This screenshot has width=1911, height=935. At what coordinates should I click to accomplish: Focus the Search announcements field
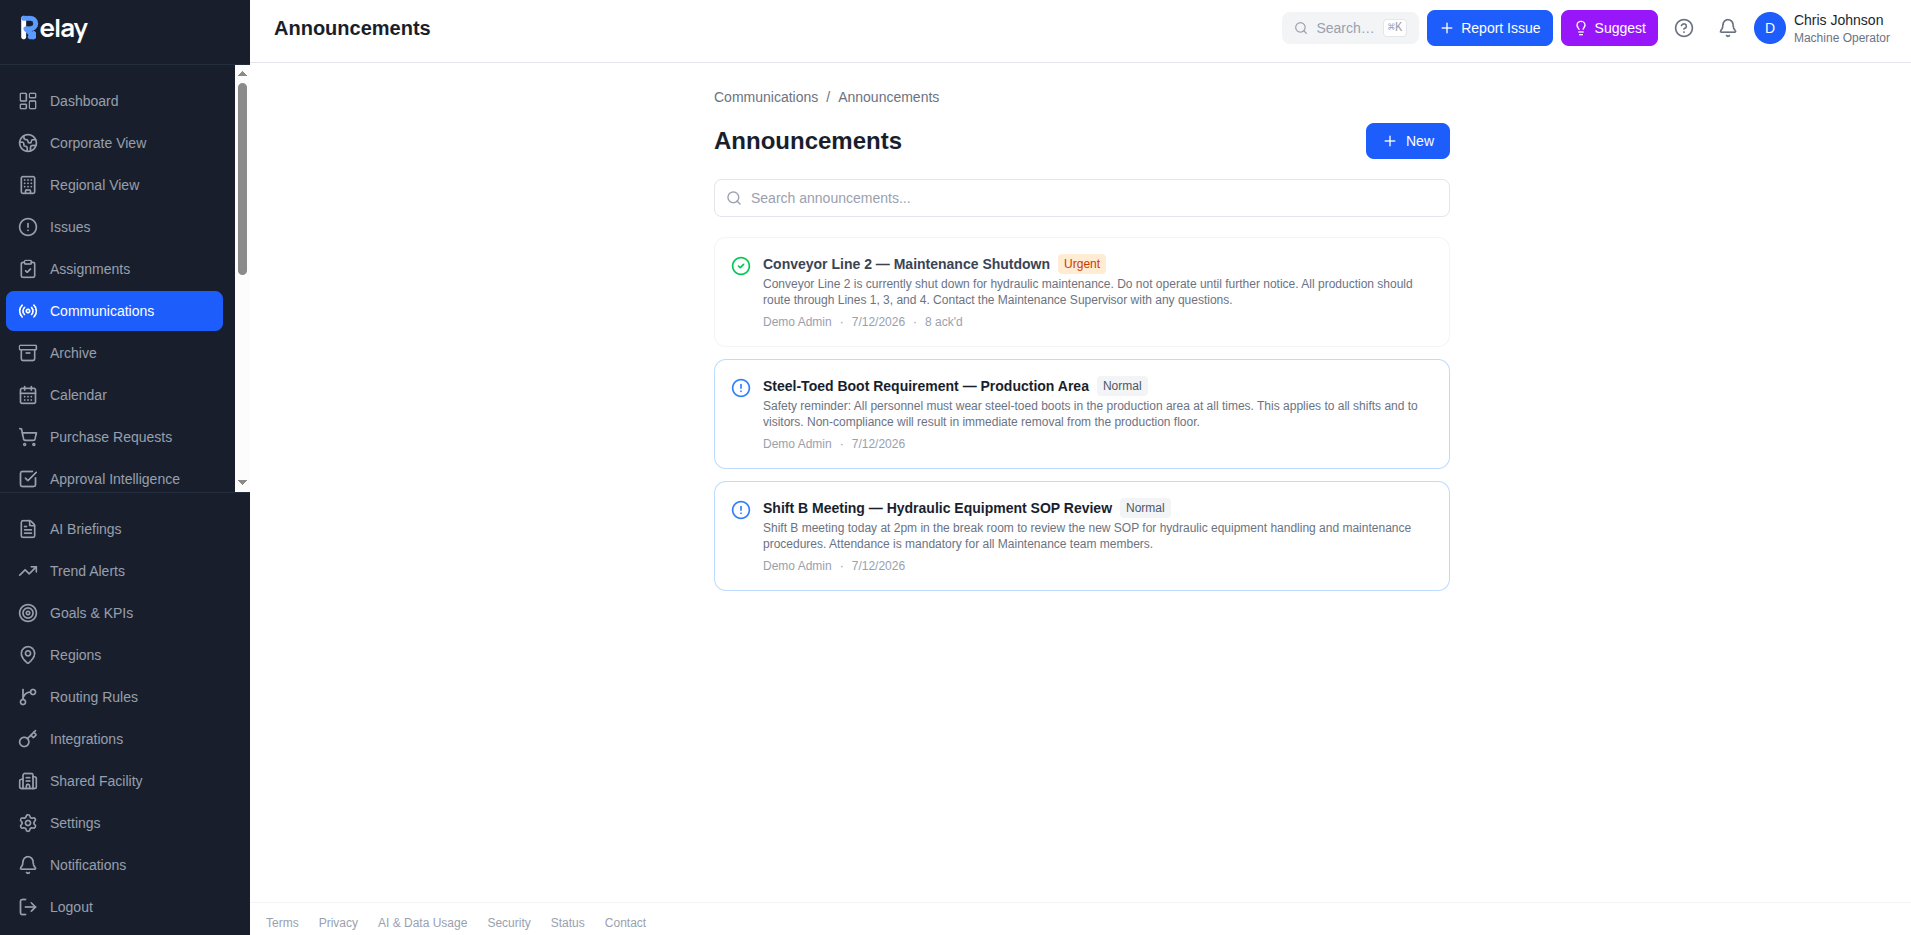coord(1082,198)
